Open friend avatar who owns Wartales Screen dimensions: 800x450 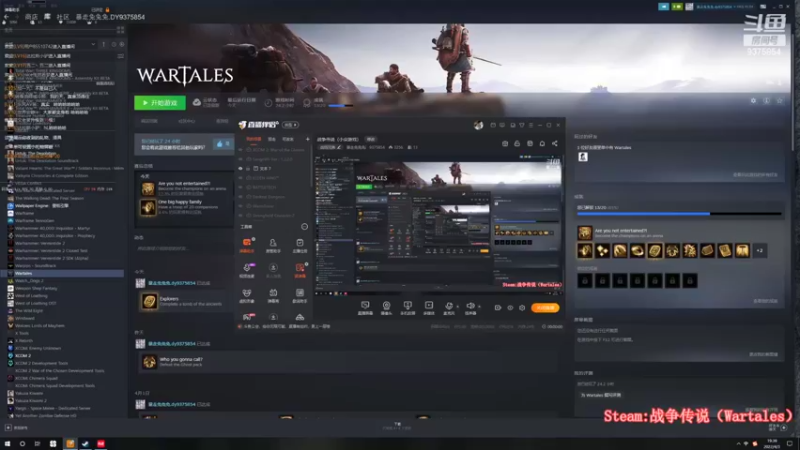583,157
